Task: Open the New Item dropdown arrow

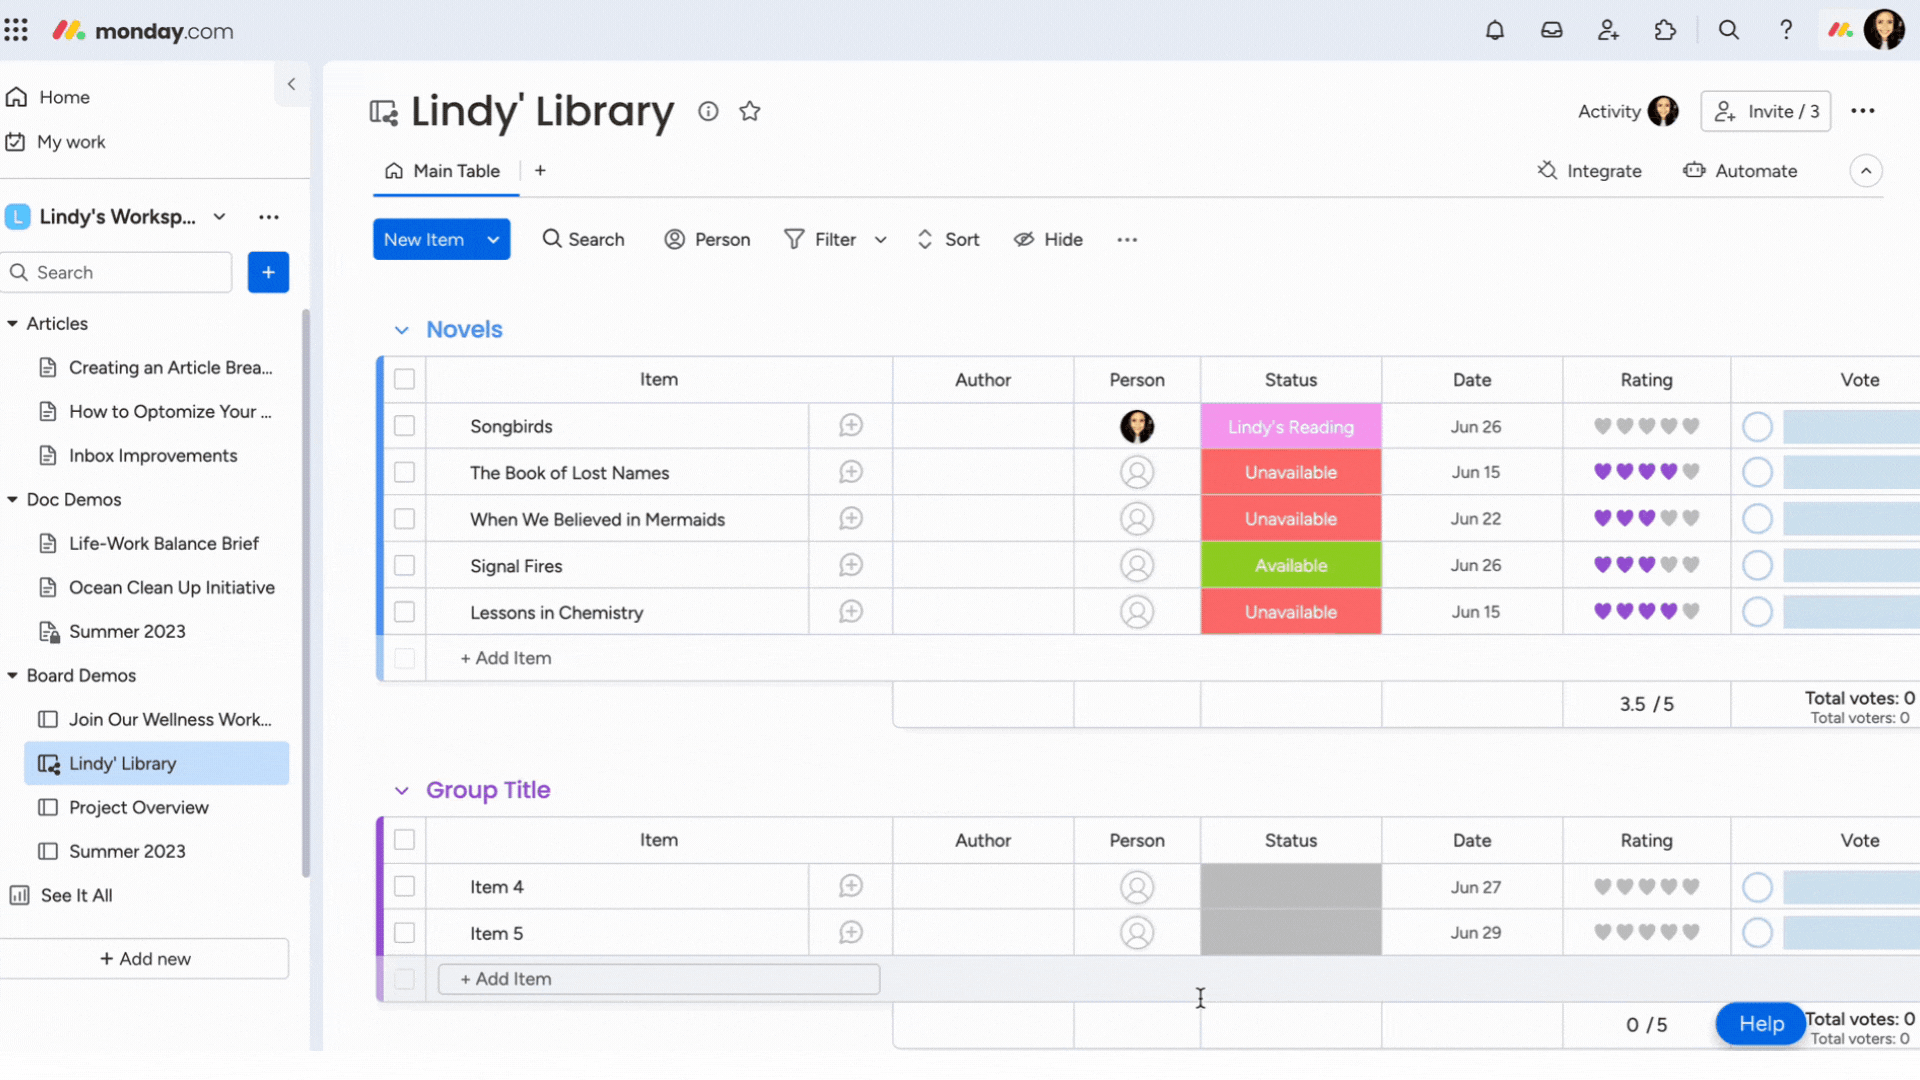Action: tap(493, 240)
